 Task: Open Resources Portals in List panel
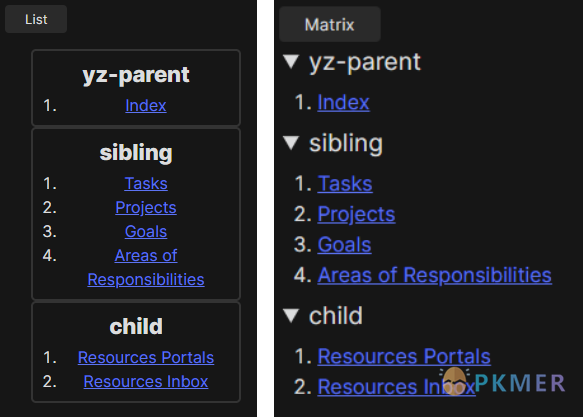pyautogui.click(x=146, y=358)
